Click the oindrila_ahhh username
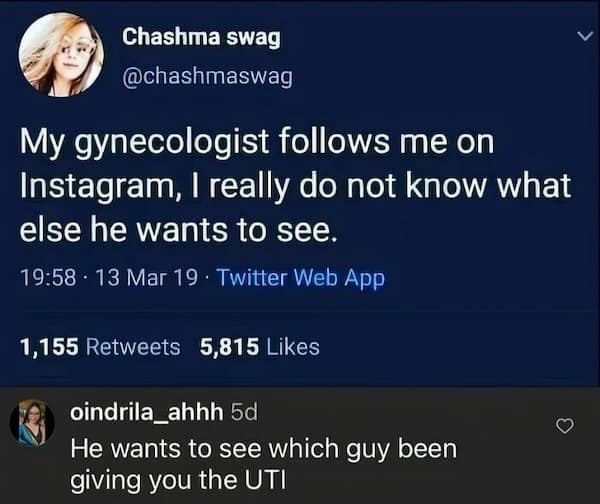 pyautogui.click(x=147, y=411)
